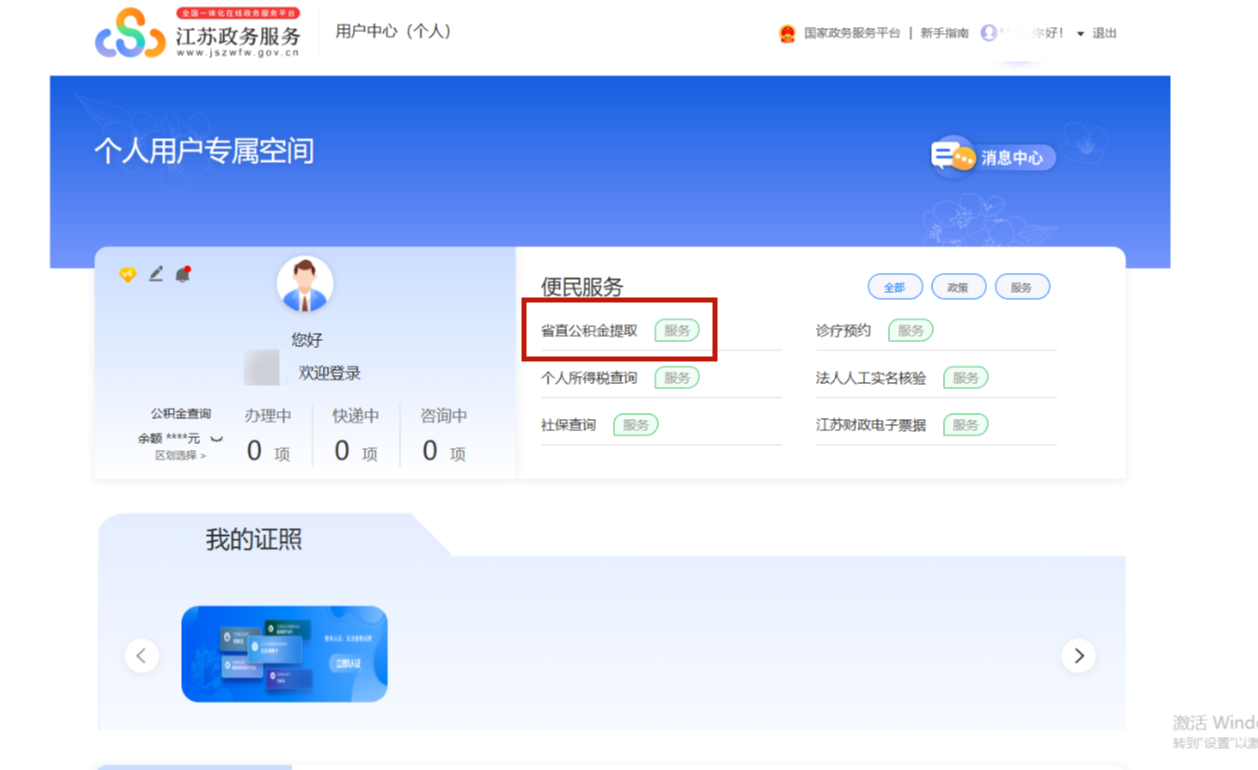The width and height of the screenshot is (1258, 770).
Task: Open the 区划选择 region selector
Action: tap(180, 456)
